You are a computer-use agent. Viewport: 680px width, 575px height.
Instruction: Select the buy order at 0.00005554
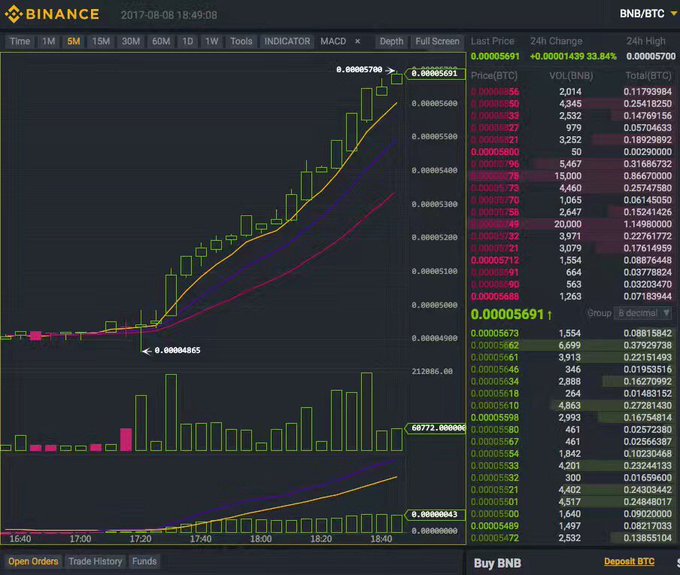571,454
